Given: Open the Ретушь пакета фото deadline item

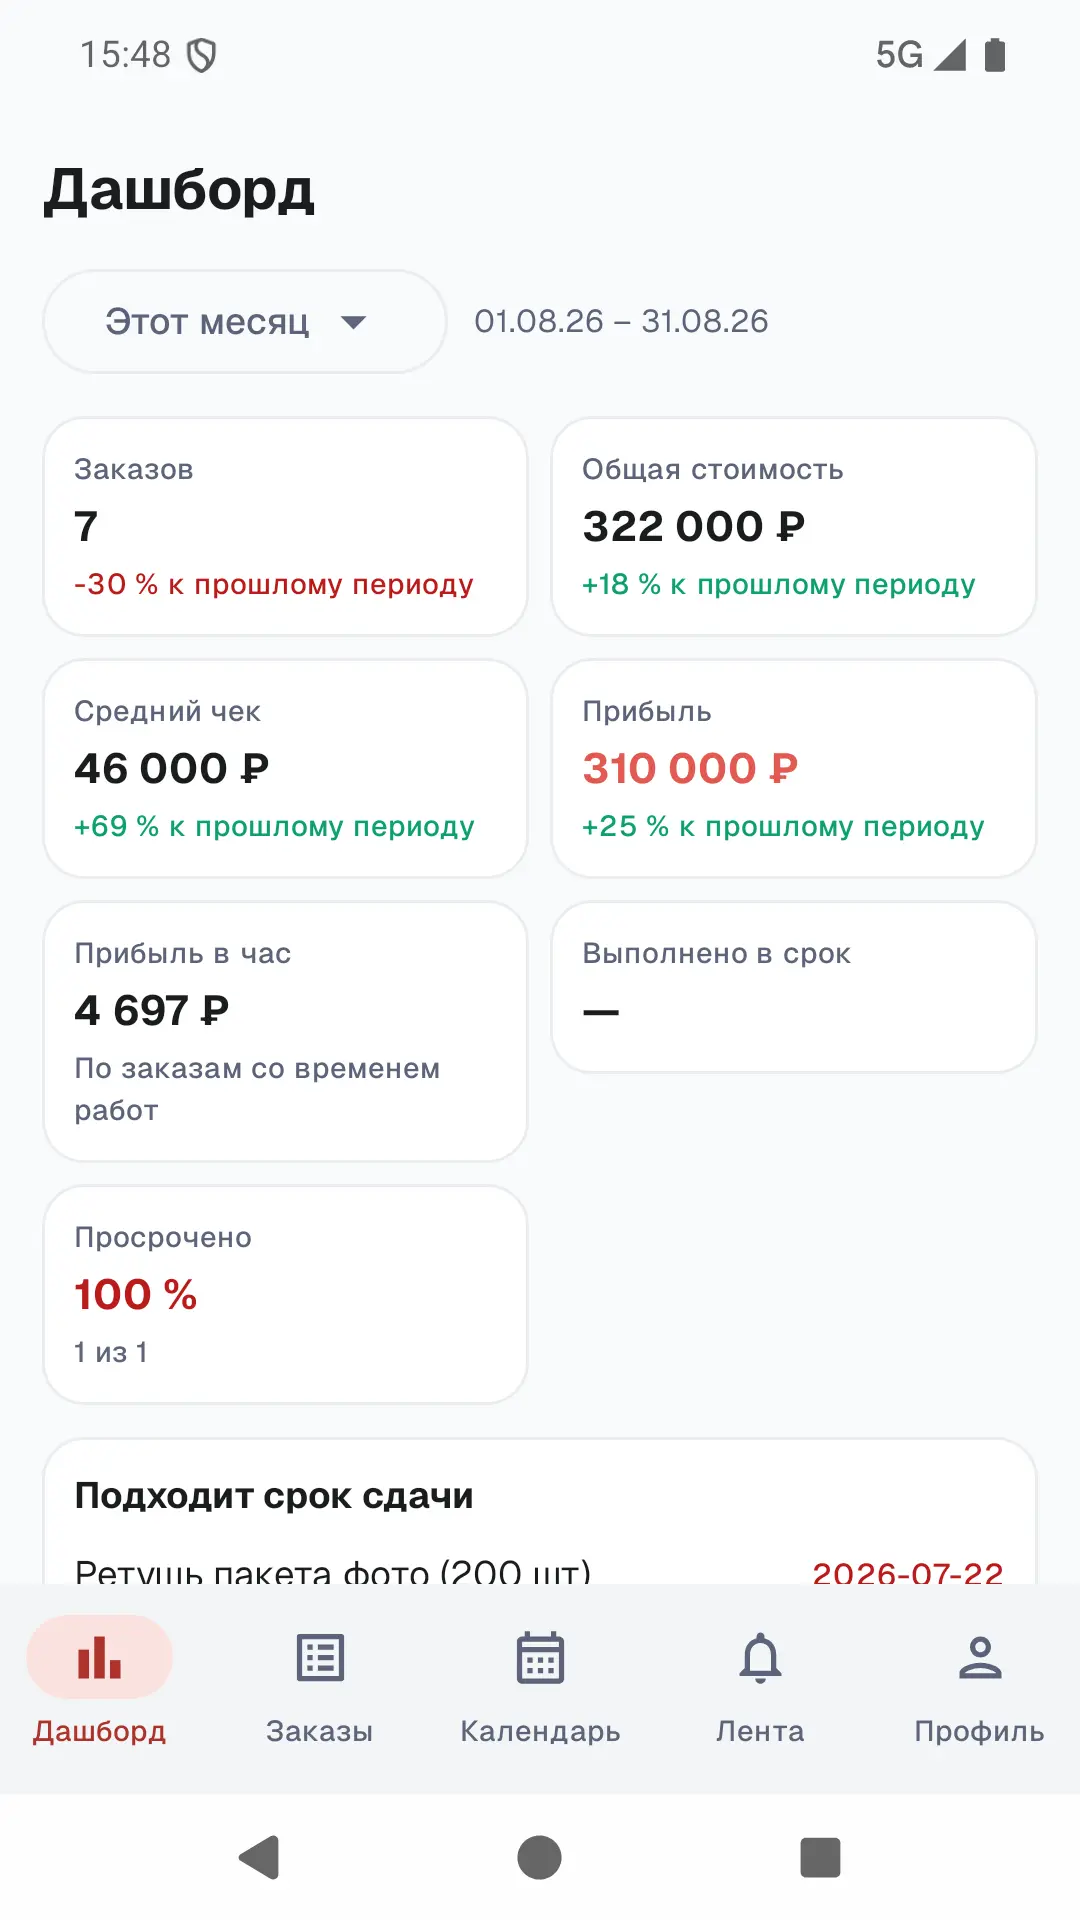Looking at the screenshot, I should [x=540, y=1571].
